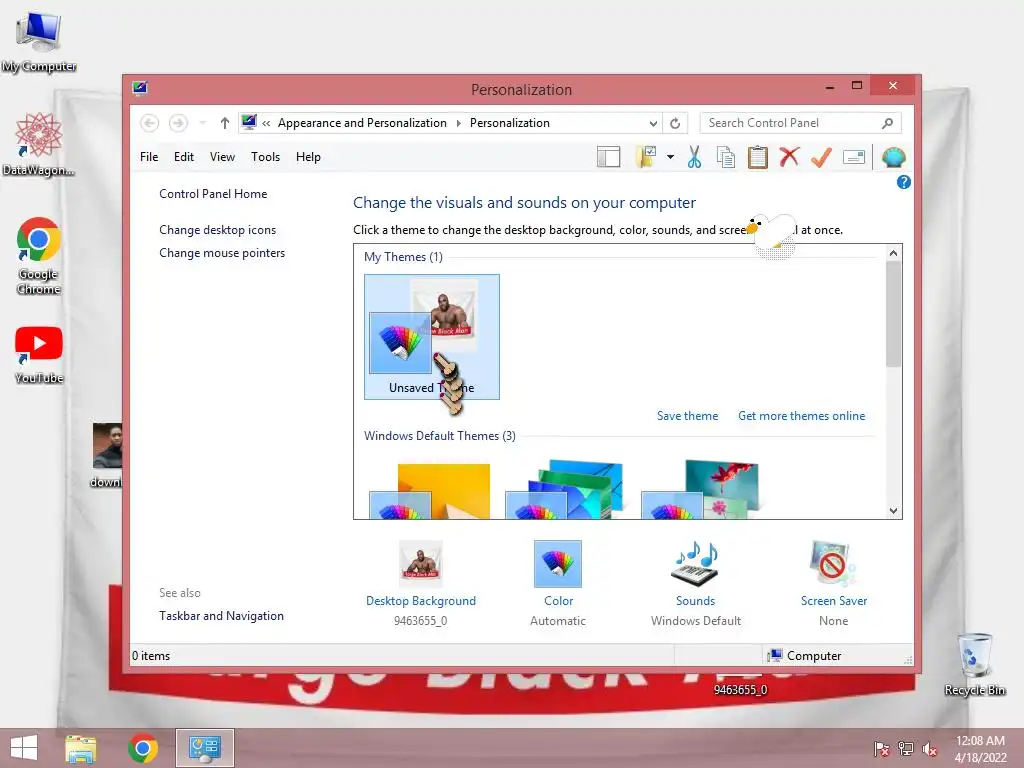Open Change desktop icons link

(x=217, y=230)
